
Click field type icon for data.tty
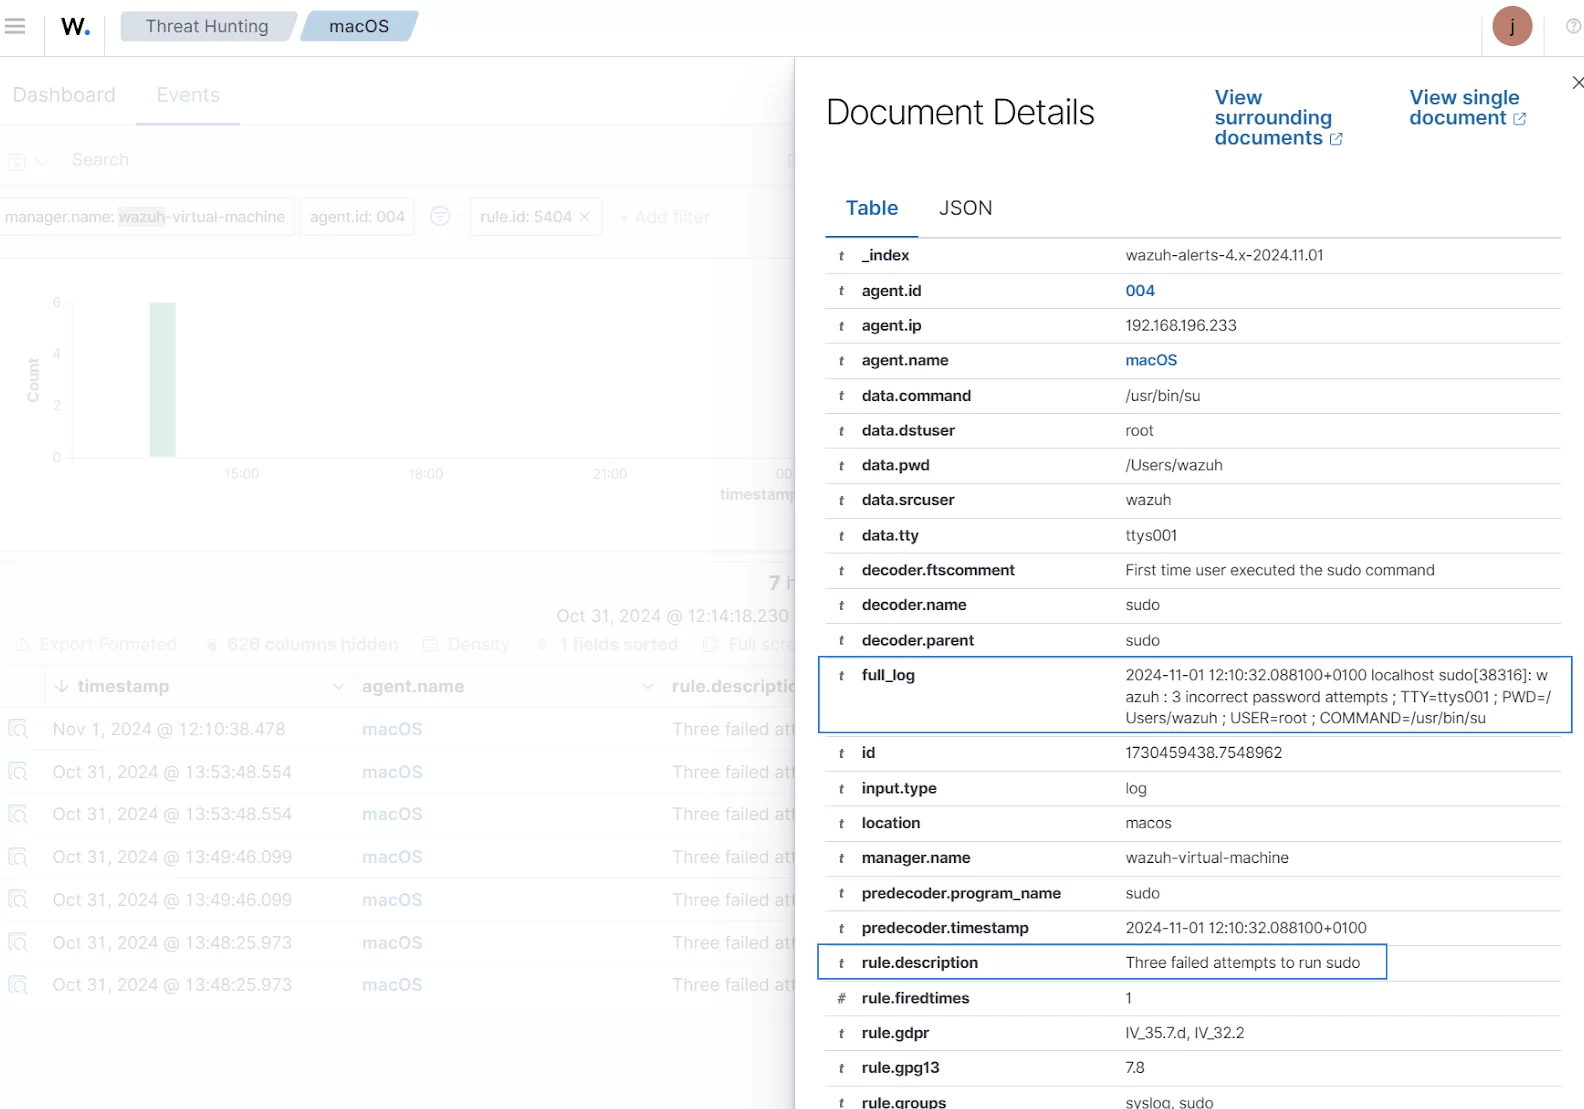(x=841, y=536)
